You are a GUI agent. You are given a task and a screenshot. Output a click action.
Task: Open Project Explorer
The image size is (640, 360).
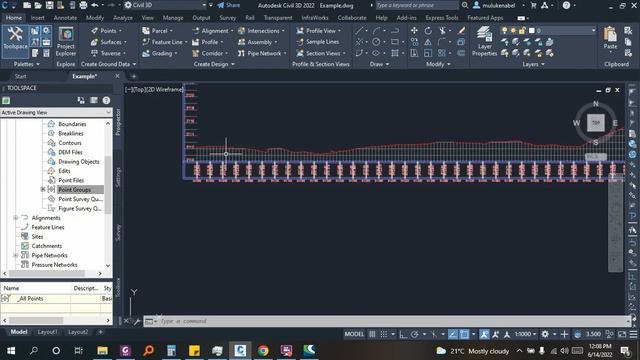[66, 42]
